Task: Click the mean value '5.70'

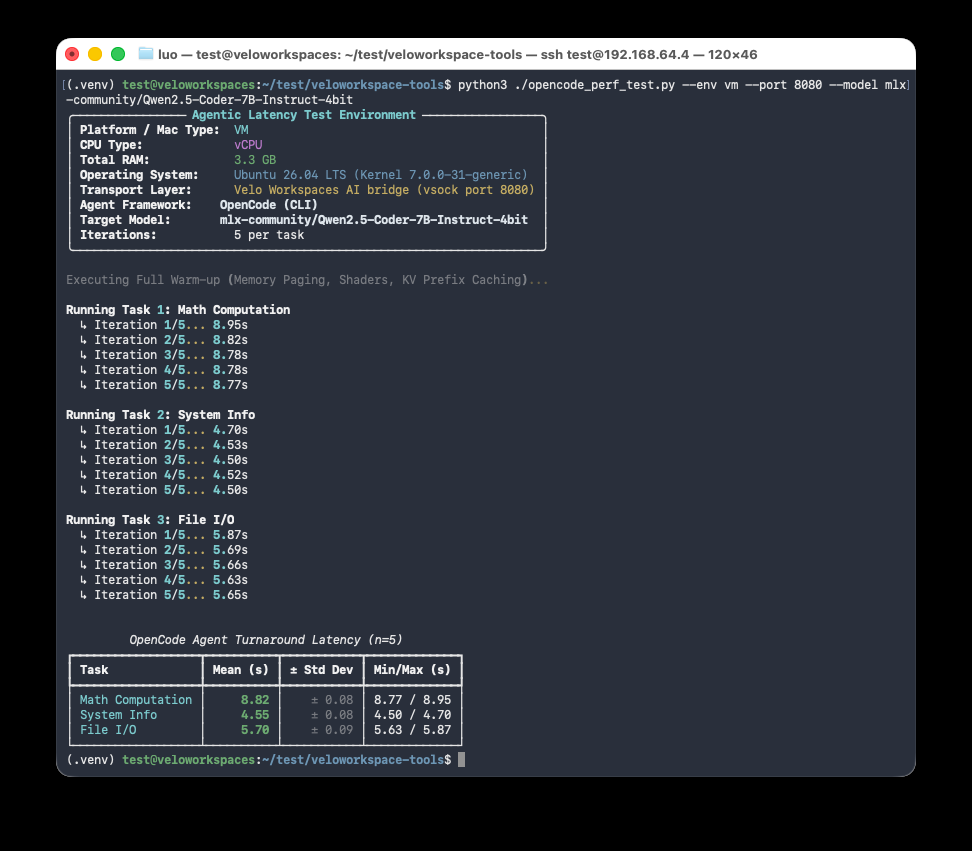Action: [255, 730]
